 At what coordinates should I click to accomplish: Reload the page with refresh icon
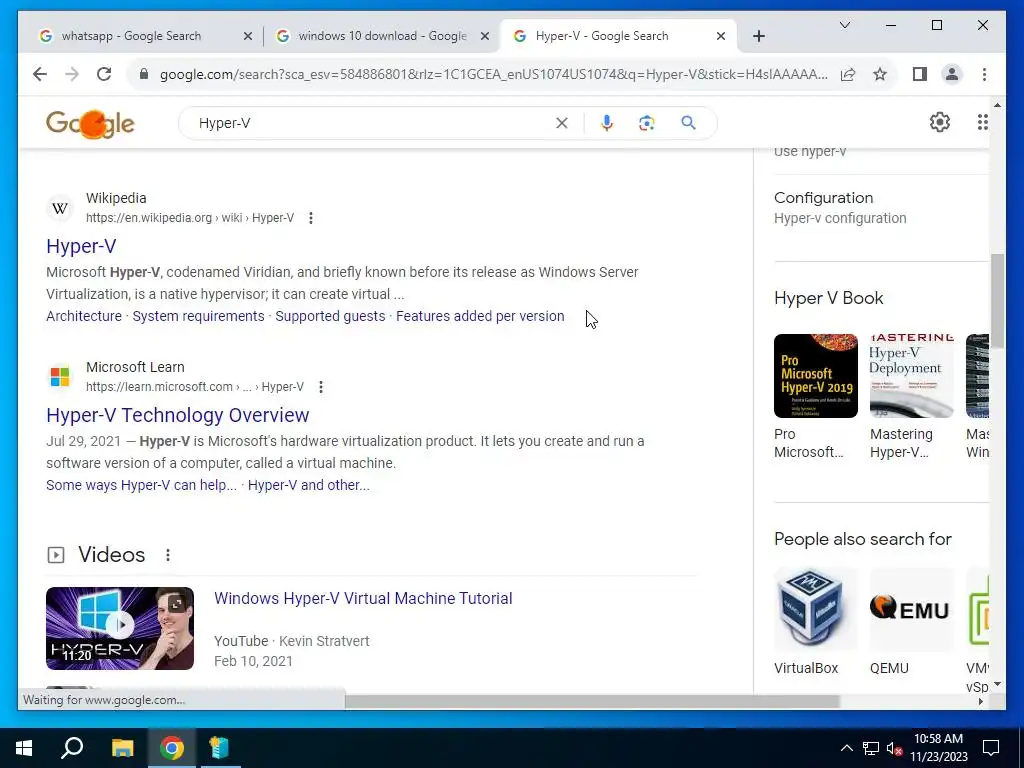pyautogui.click(x=104, y=74)
